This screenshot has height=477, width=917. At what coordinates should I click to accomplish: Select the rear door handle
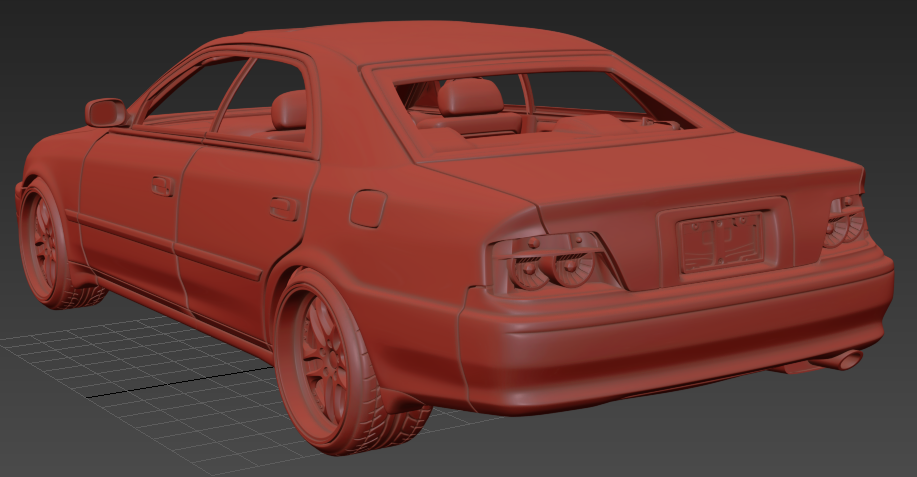[284, 208]
